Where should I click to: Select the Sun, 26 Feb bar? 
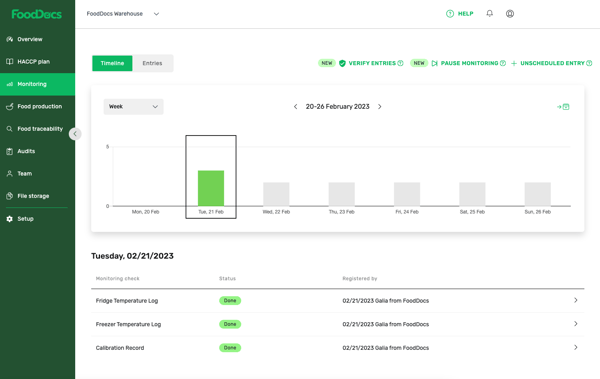538,194
